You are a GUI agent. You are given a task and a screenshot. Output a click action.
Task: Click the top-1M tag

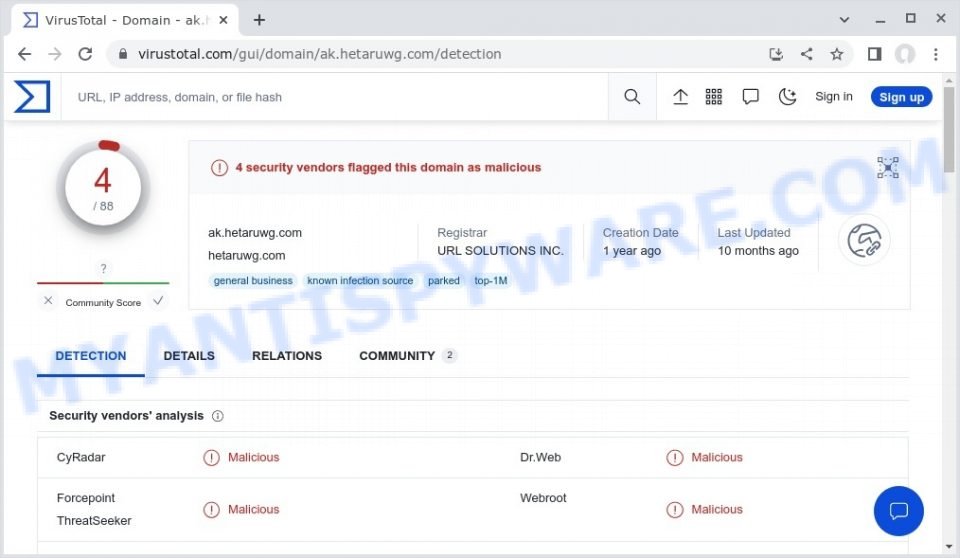click(x=490, y=281)
